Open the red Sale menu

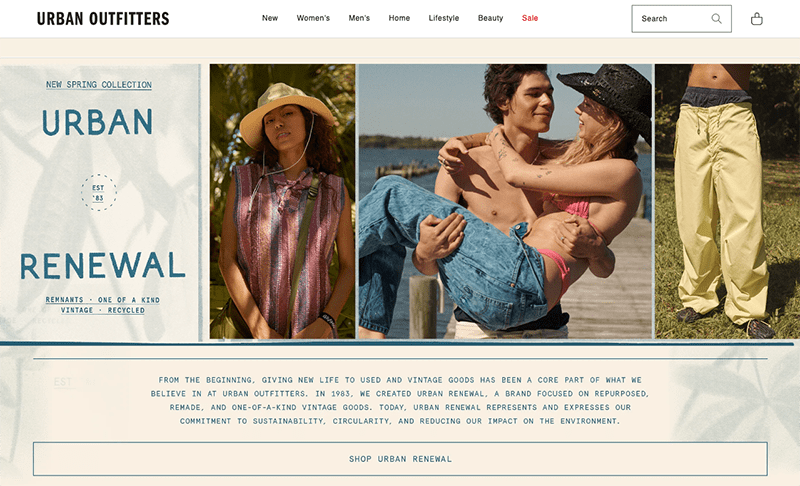(530, 18)
